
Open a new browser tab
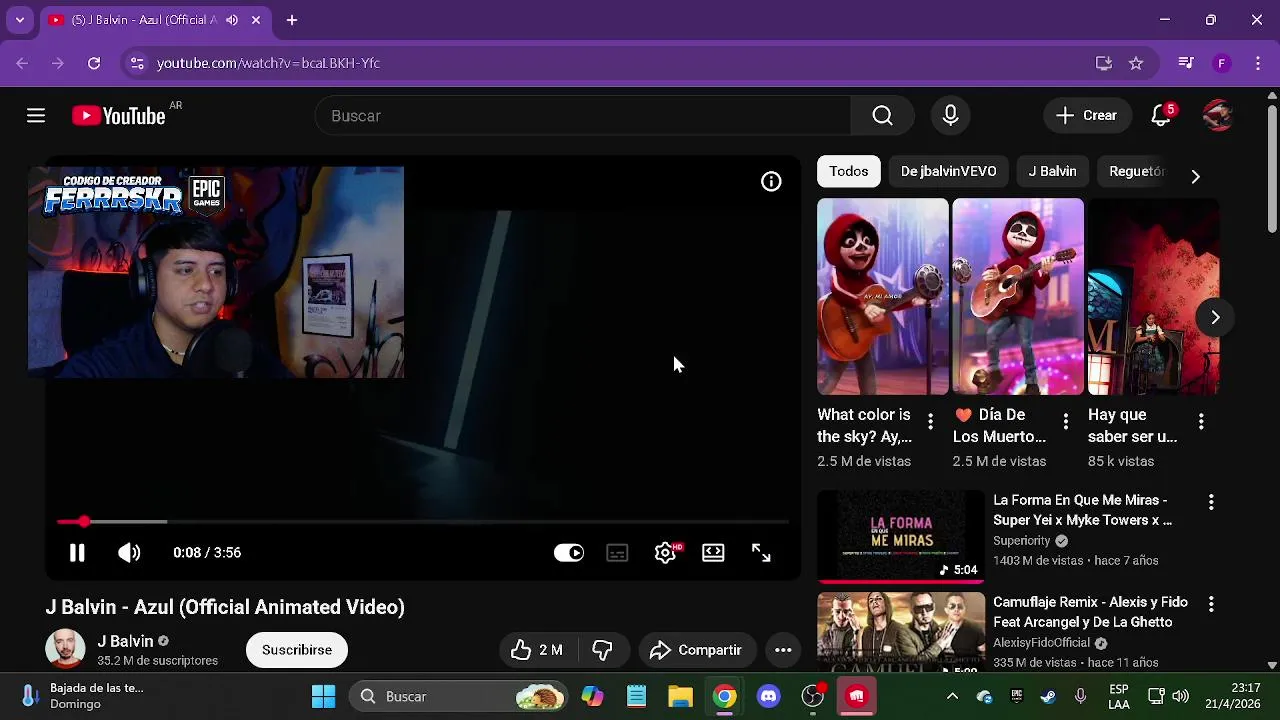click(x=292, y=20)
